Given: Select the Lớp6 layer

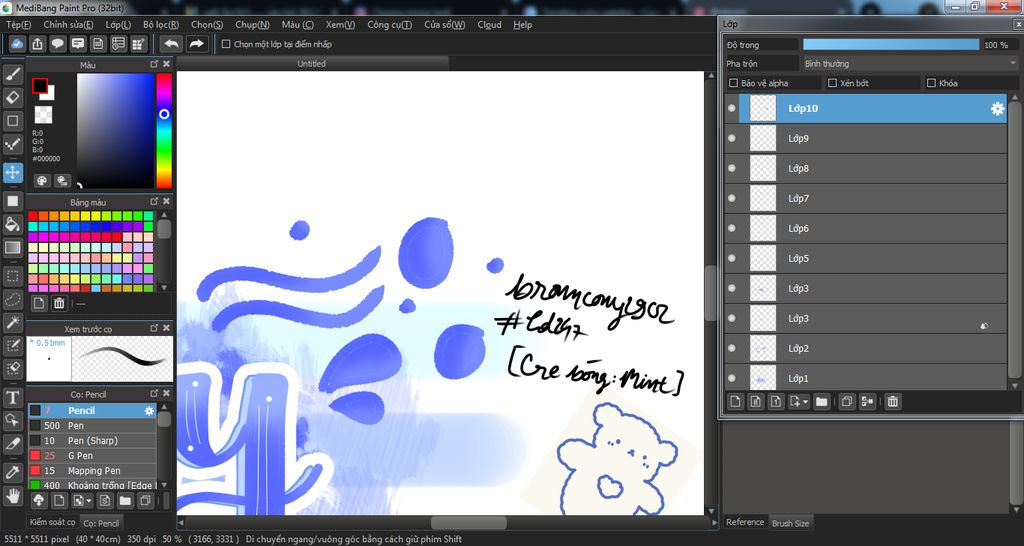Looking at the screenshot, I should point(865,229).
